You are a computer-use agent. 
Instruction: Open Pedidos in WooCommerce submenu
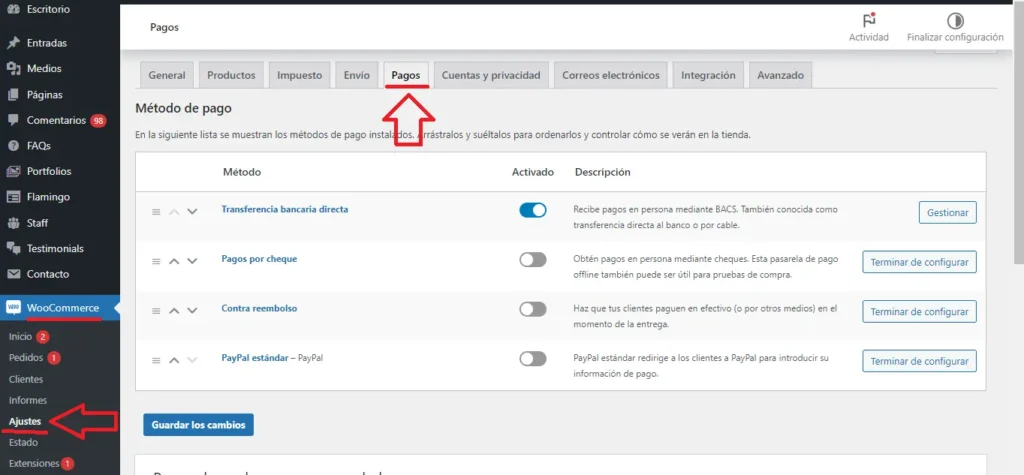tap(26, 358)
